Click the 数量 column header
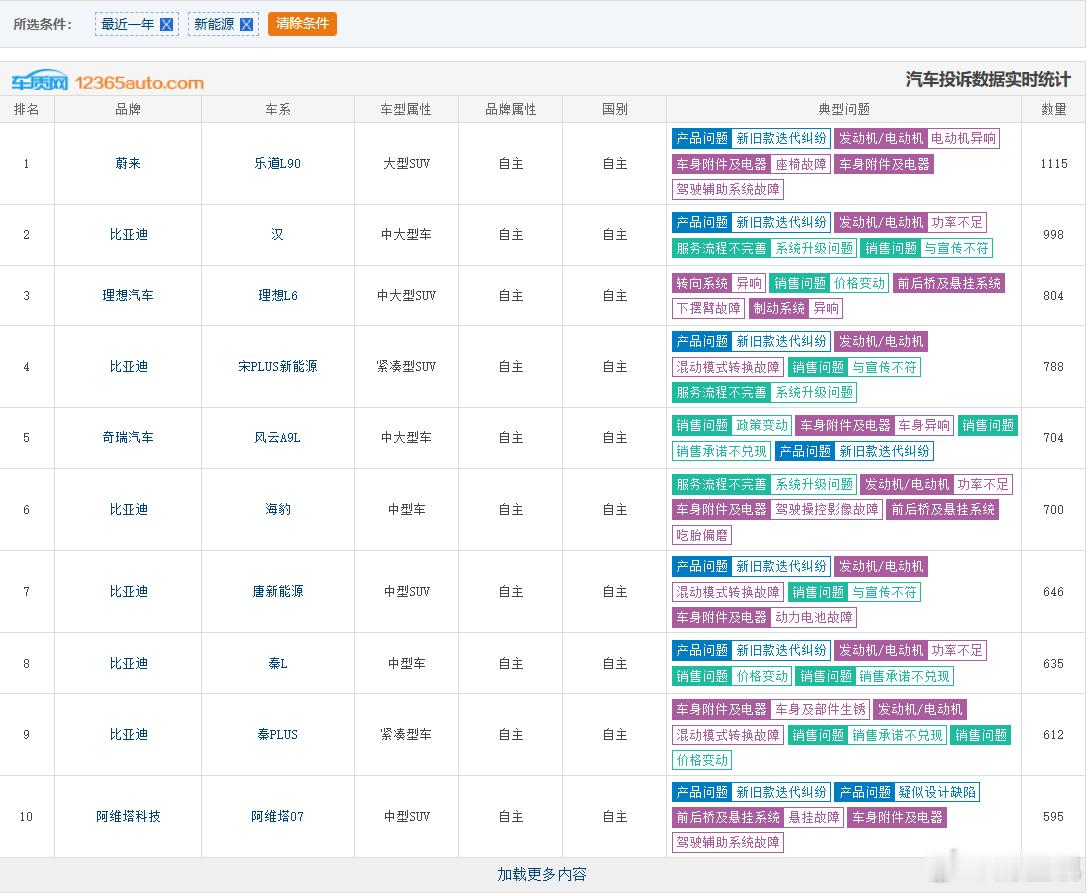The image size is (1091, 893). pyautogui.click(x=1053, y=109)
